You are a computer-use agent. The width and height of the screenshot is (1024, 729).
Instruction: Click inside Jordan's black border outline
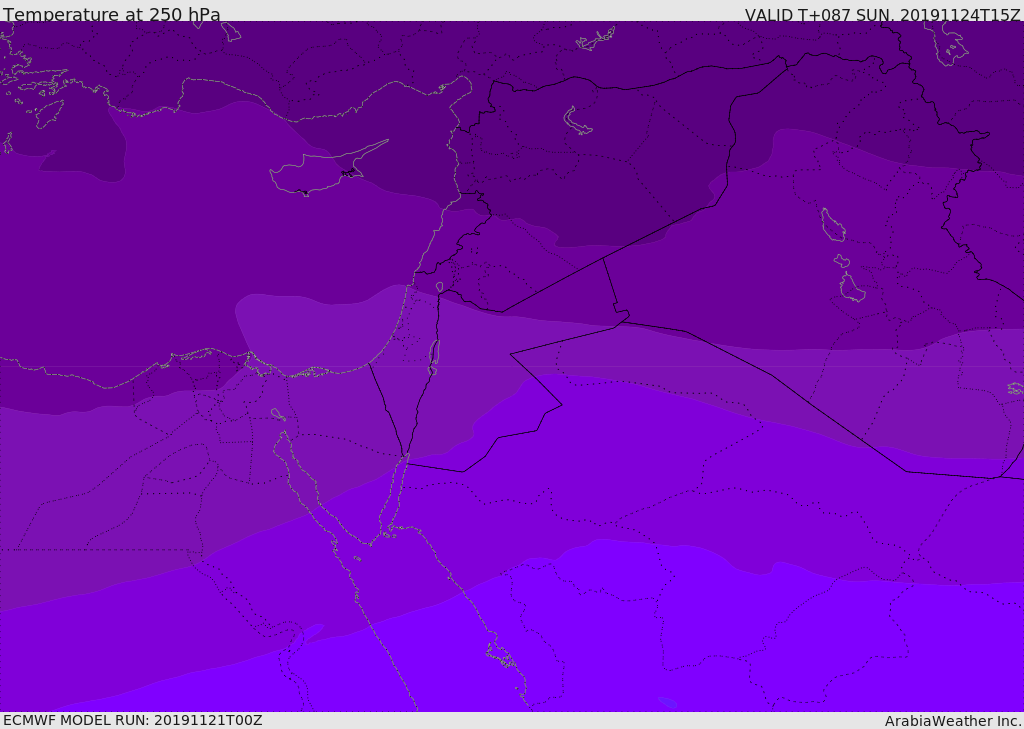pyautogui.click(x=480, y=400)
